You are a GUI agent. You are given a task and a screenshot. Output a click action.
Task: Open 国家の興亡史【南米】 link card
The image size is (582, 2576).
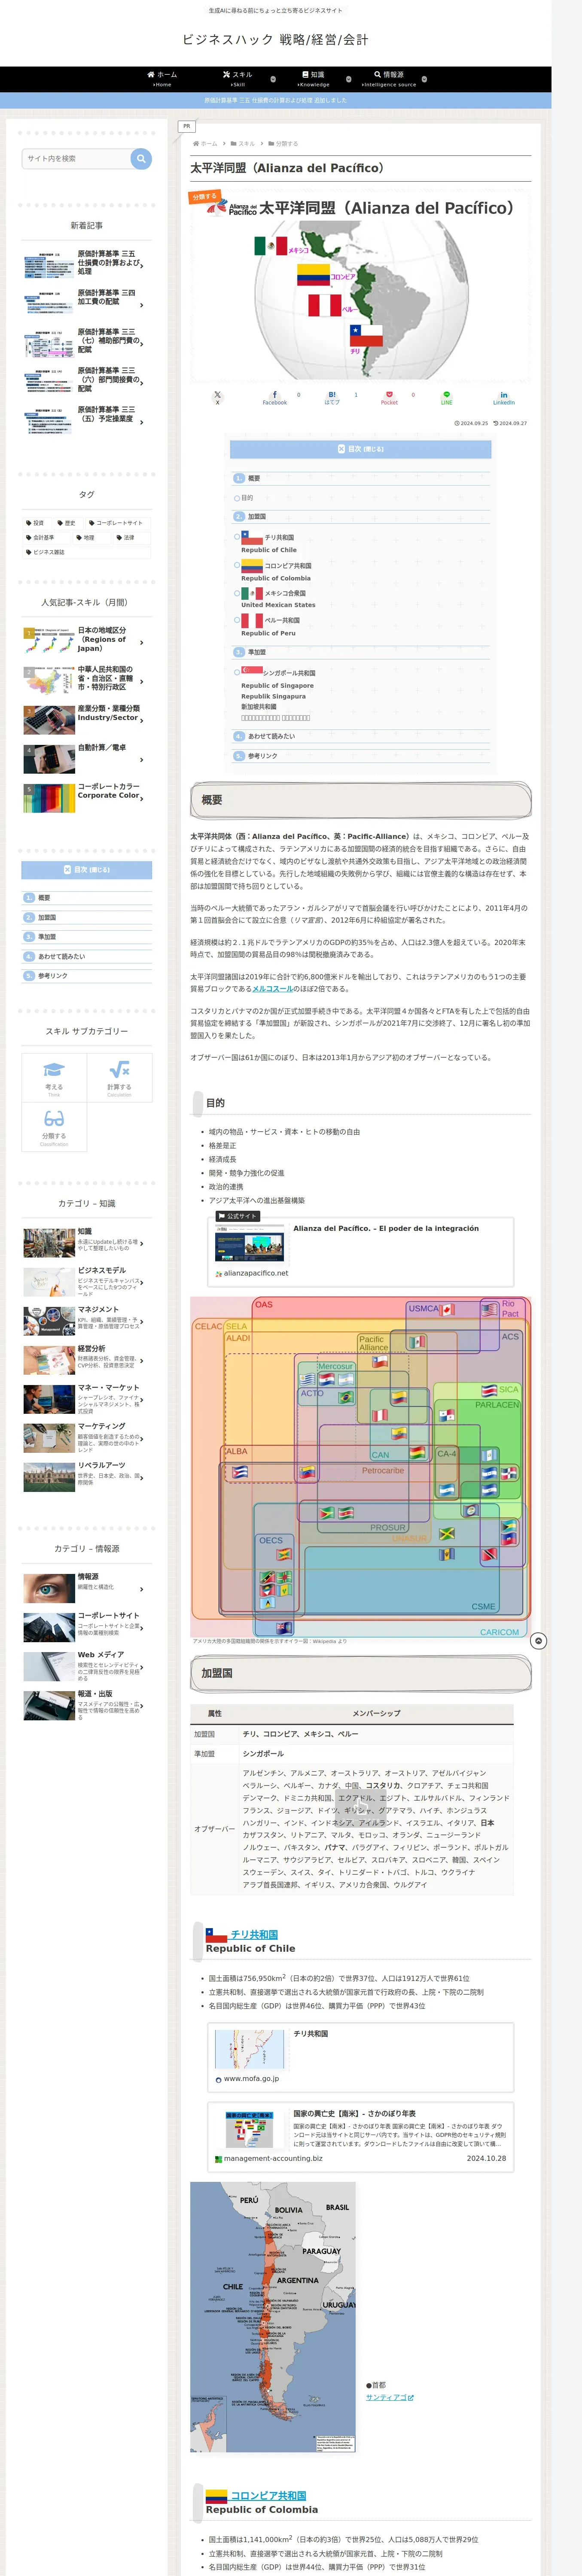pos(360,2137)
